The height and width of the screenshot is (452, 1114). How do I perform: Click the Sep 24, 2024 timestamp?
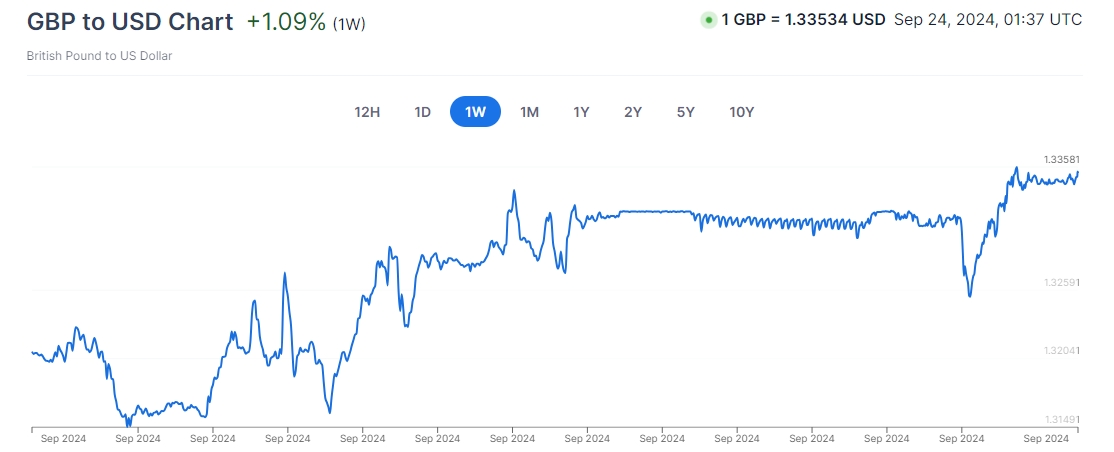point(988,19)
